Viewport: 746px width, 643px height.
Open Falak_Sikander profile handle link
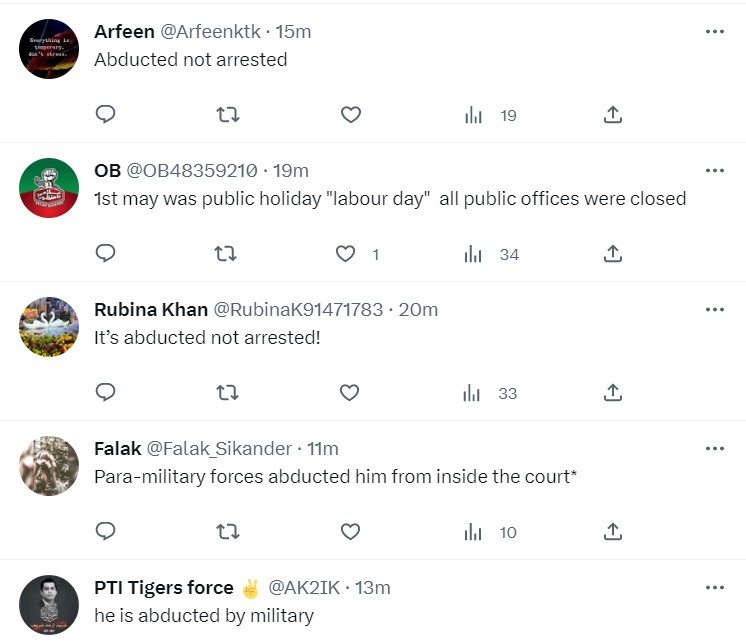219,448
